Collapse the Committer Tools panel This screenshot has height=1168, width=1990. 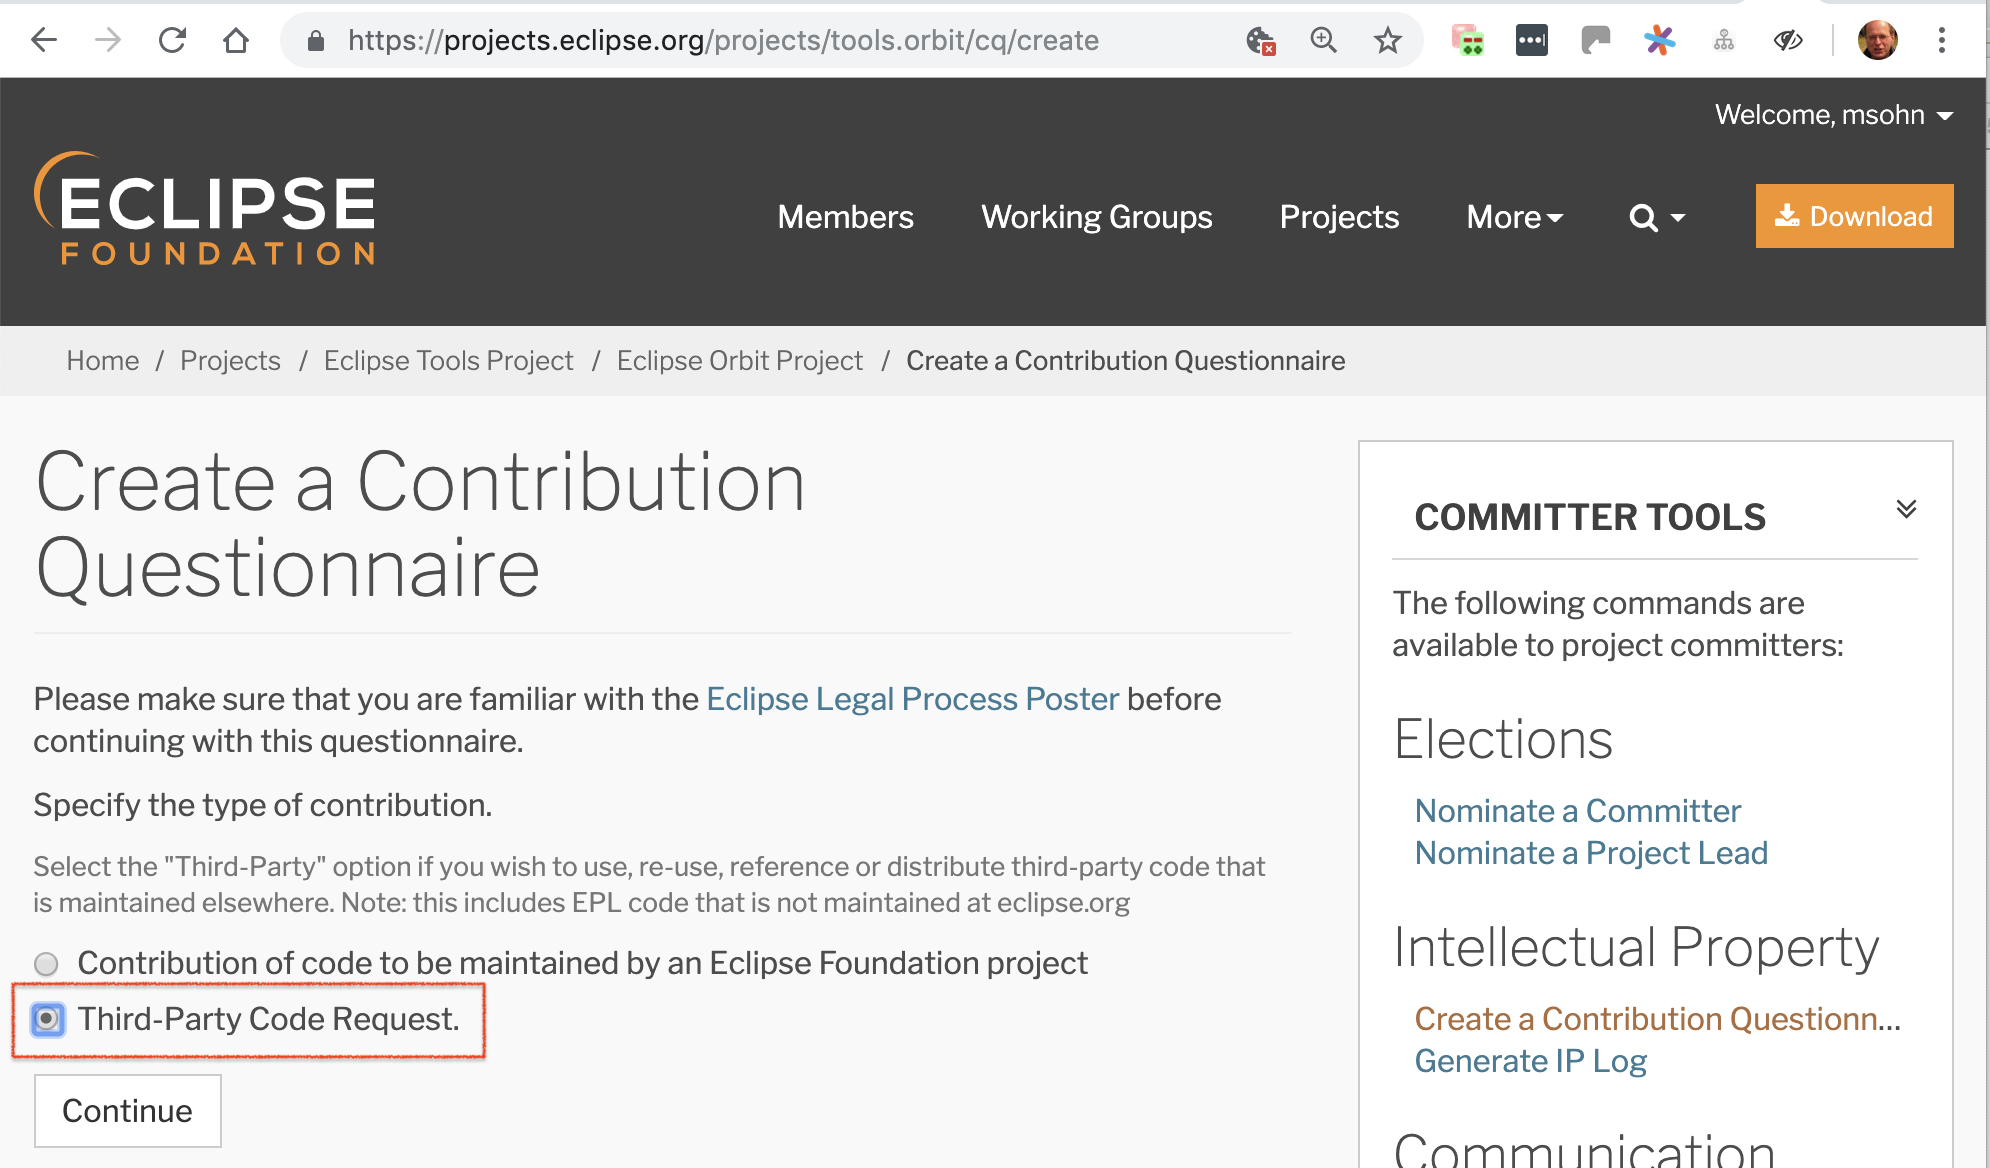pyautogui.click(x=1906, y=509)
